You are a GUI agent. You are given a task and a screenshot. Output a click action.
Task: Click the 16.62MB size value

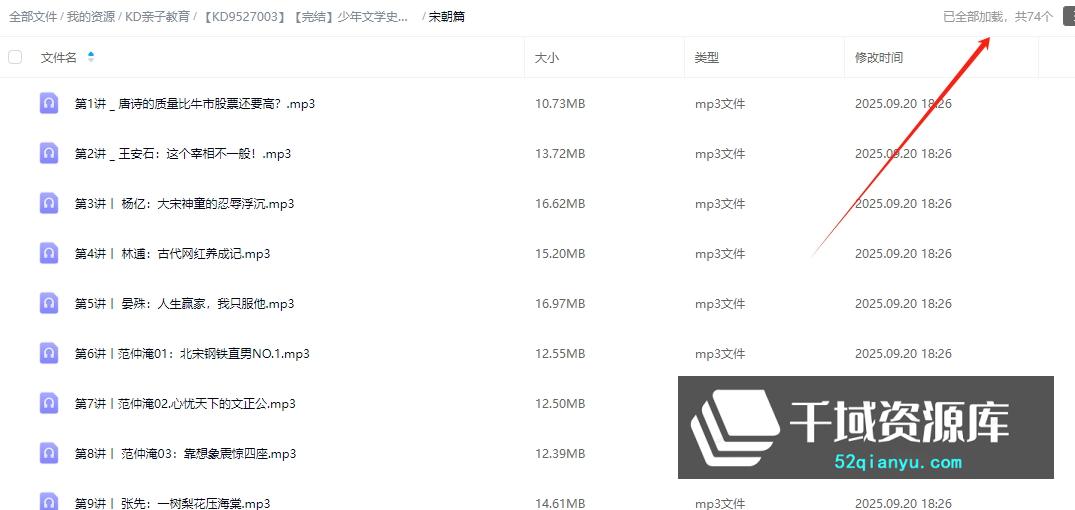tap(560, 204)
